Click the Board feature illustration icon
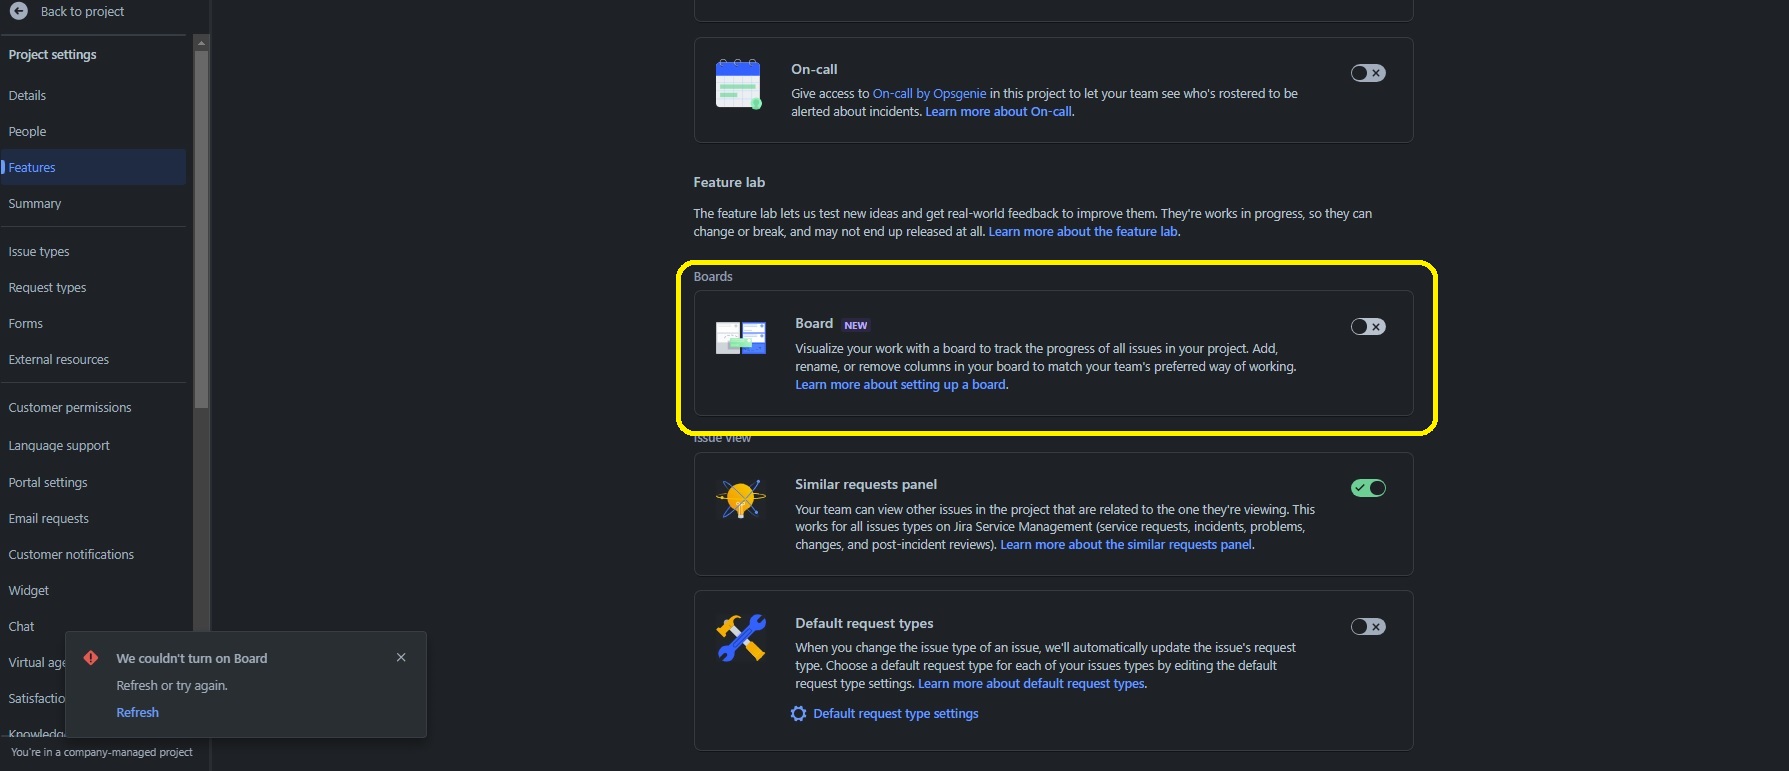 click(741, 338)
